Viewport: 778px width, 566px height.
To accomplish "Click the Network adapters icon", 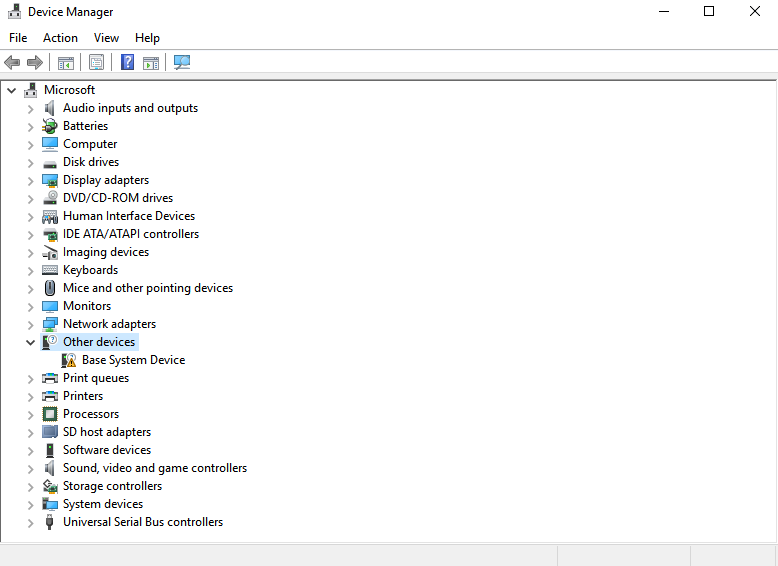I will [50, 324].
